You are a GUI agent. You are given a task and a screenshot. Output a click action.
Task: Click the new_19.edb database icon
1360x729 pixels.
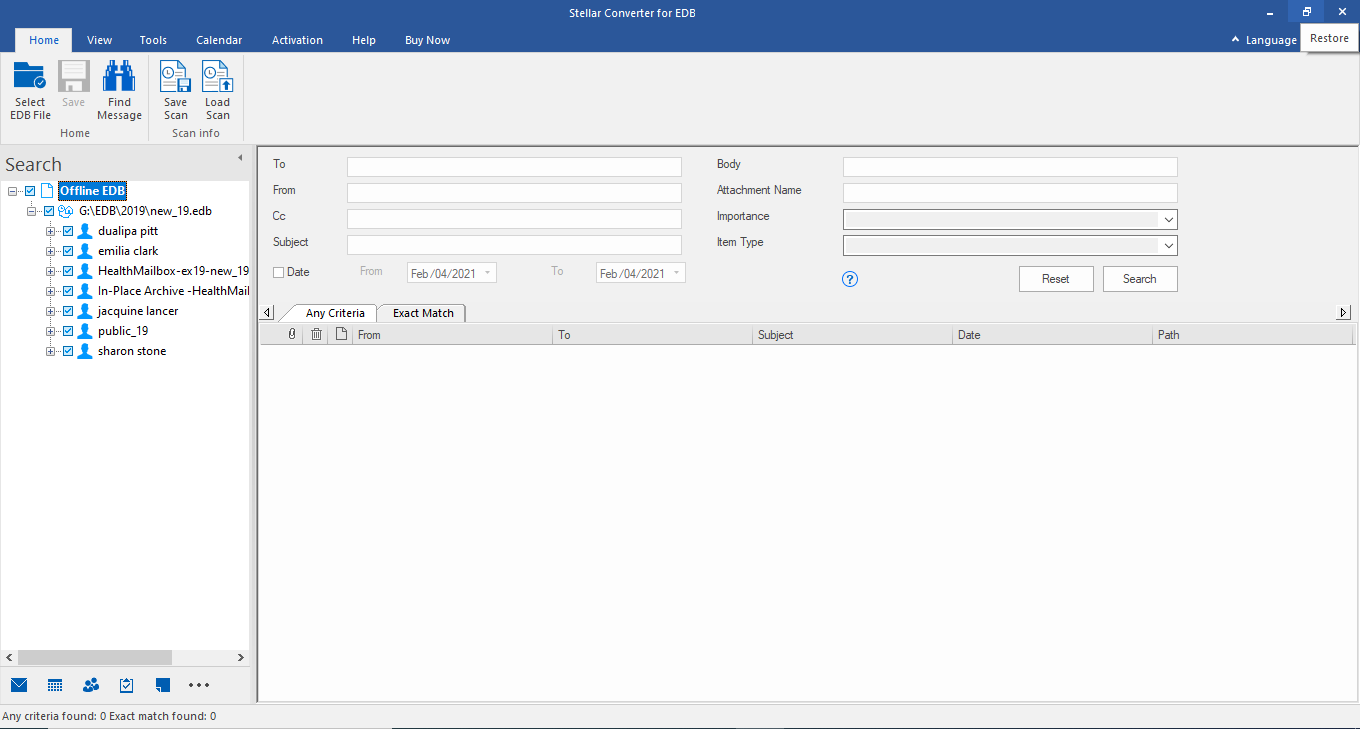66,211
